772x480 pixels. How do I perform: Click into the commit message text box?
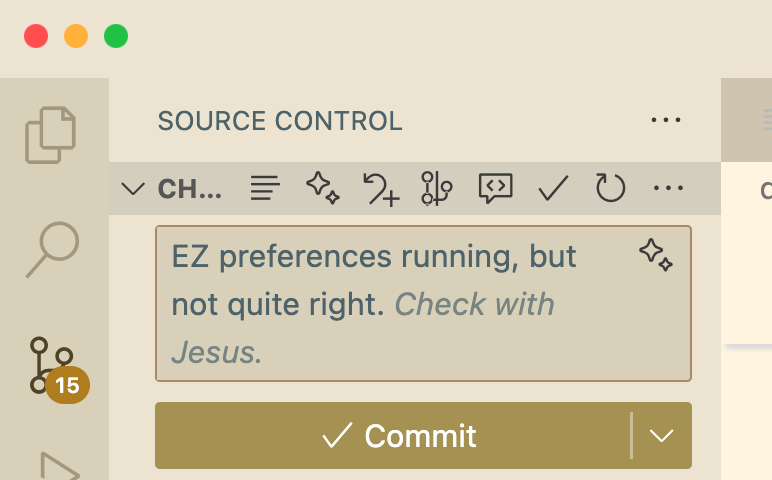(400, 304)
